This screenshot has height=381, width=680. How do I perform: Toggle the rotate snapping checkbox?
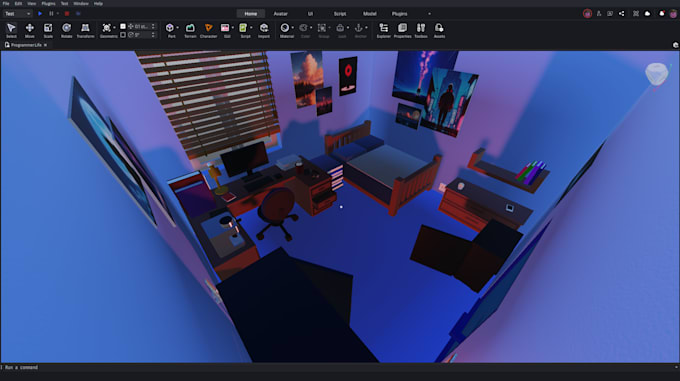(123, 35)
